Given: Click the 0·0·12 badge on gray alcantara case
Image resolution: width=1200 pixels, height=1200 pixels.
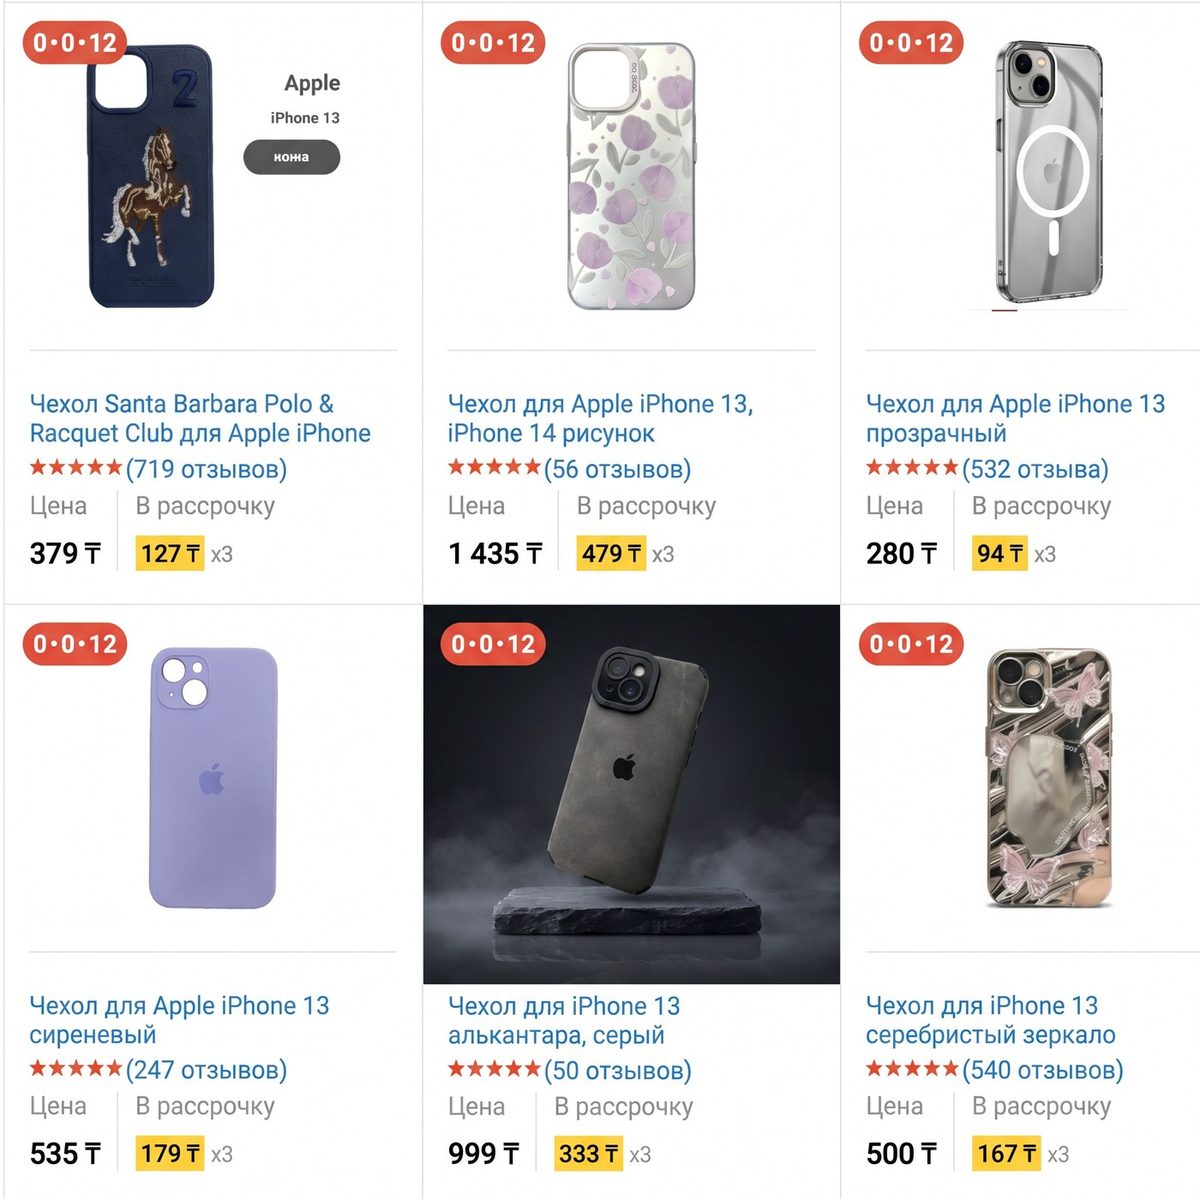Looking at the screenshot, I should 493,644.
